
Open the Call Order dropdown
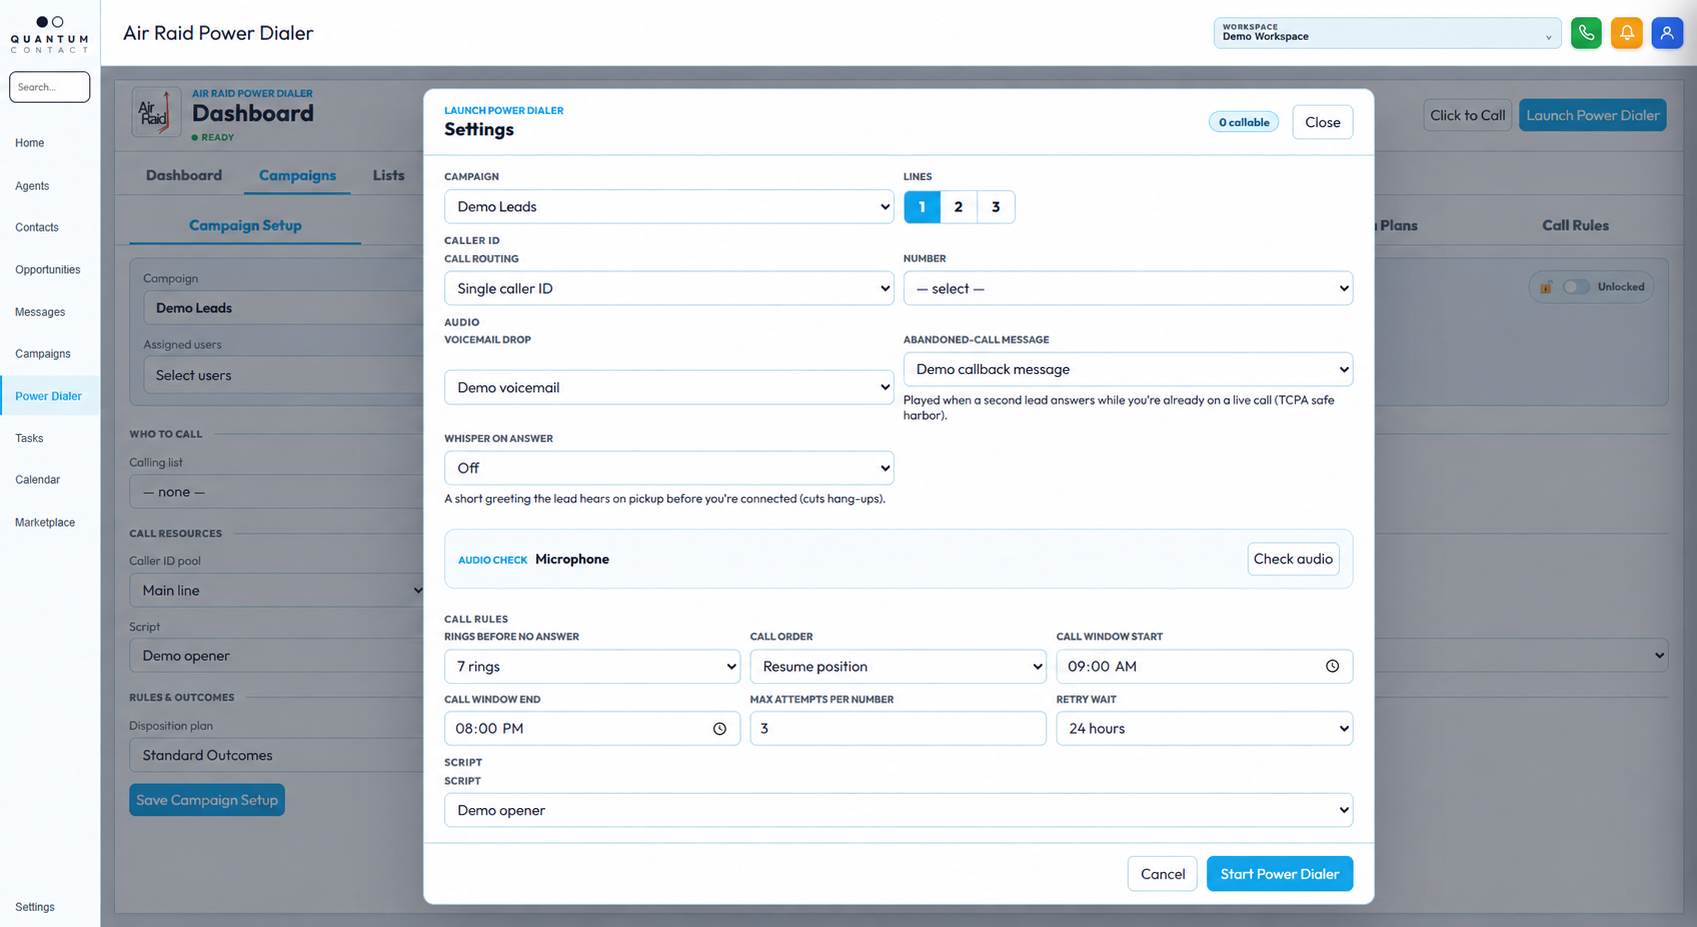[x=898, y=666]
